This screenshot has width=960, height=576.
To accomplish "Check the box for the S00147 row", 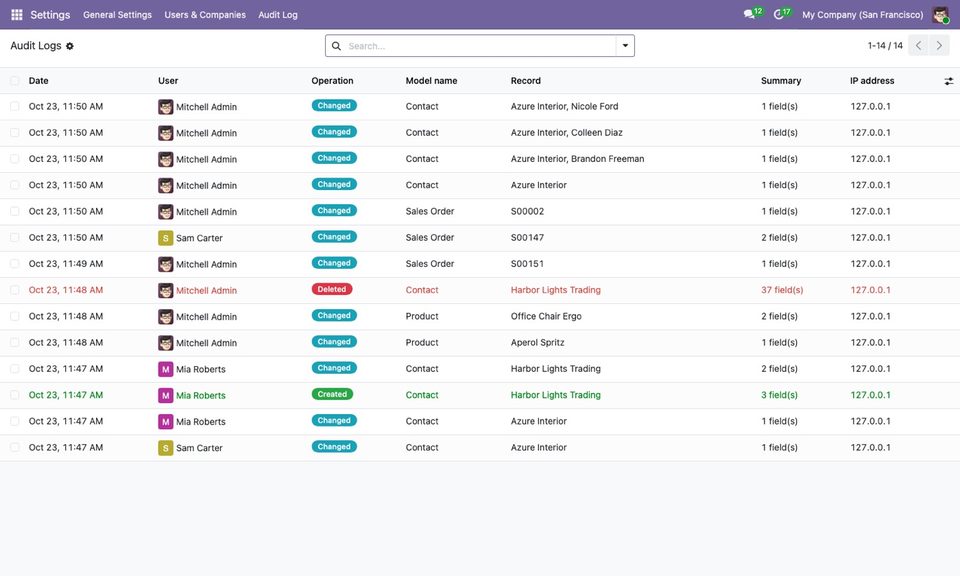I will tap(15, 238).
